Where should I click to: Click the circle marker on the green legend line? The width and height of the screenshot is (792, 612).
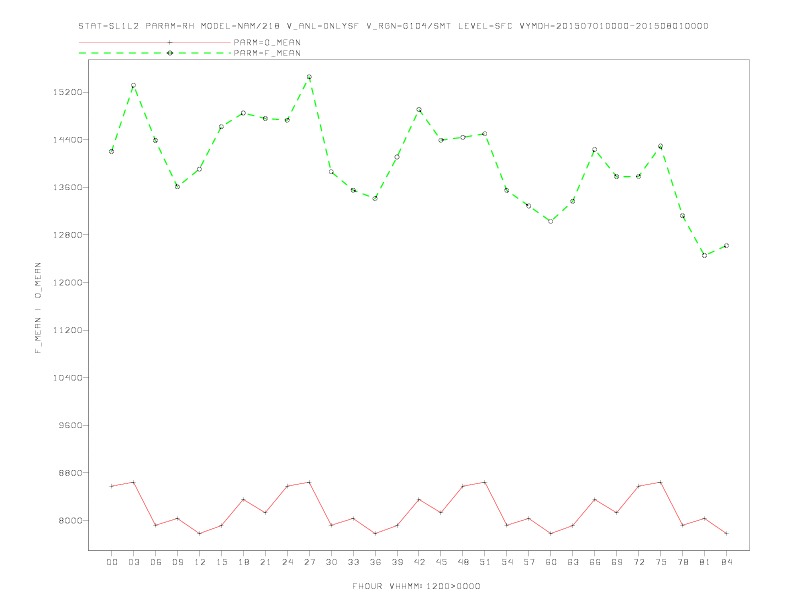coord(170,53)
